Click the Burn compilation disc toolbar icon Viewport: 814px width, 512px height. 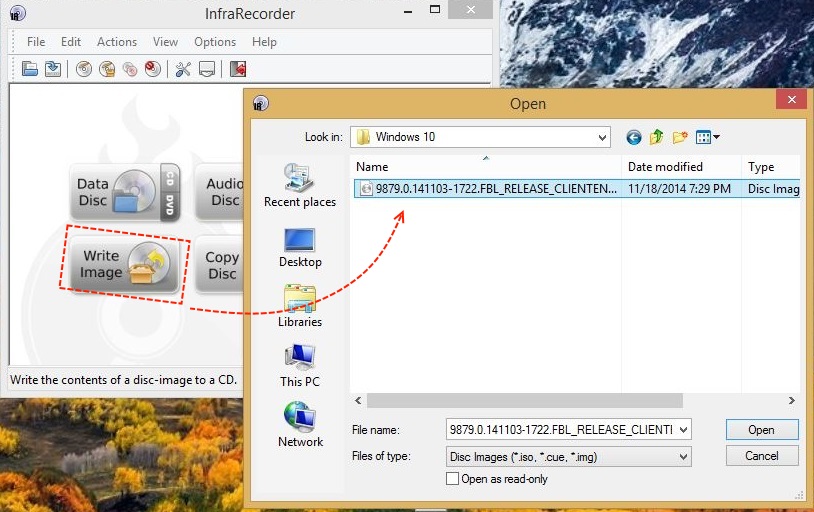(84, 69)
